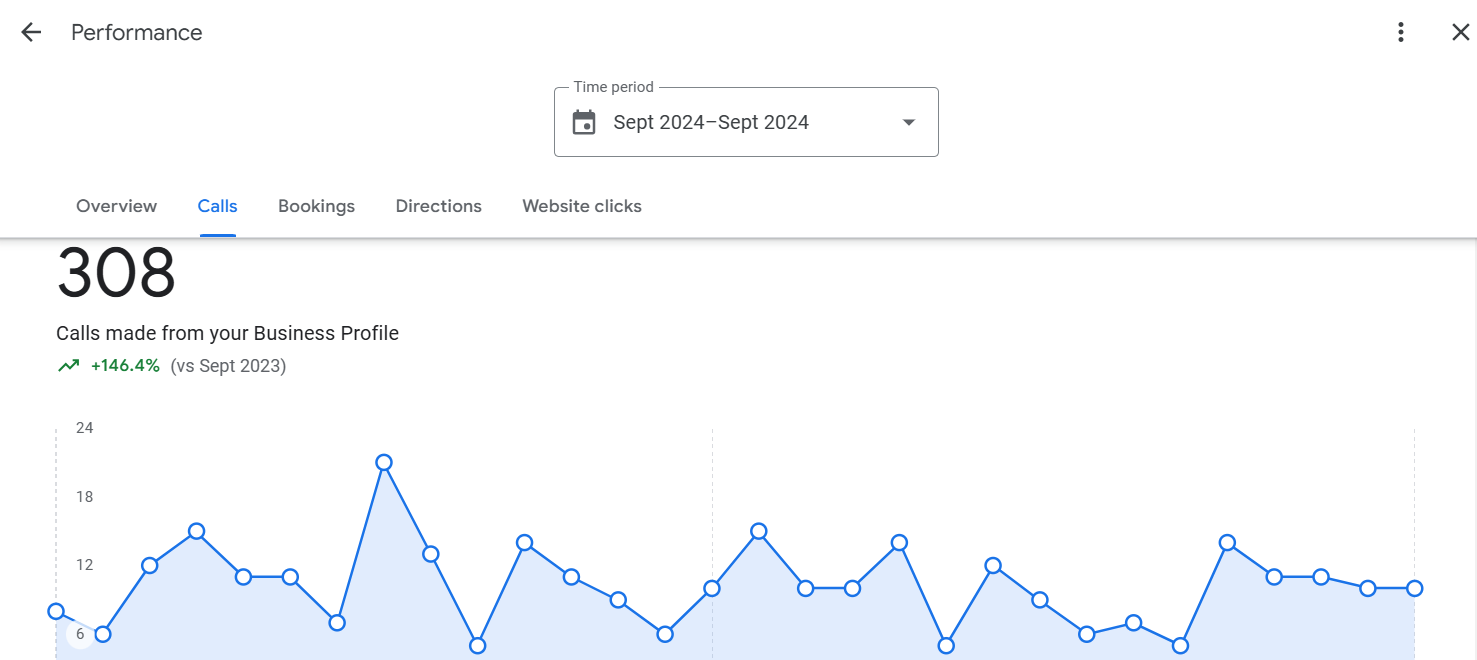This screenshot has width=1477, height=660.
Task: Click the back arrow next to Performance
Action: 31,32
